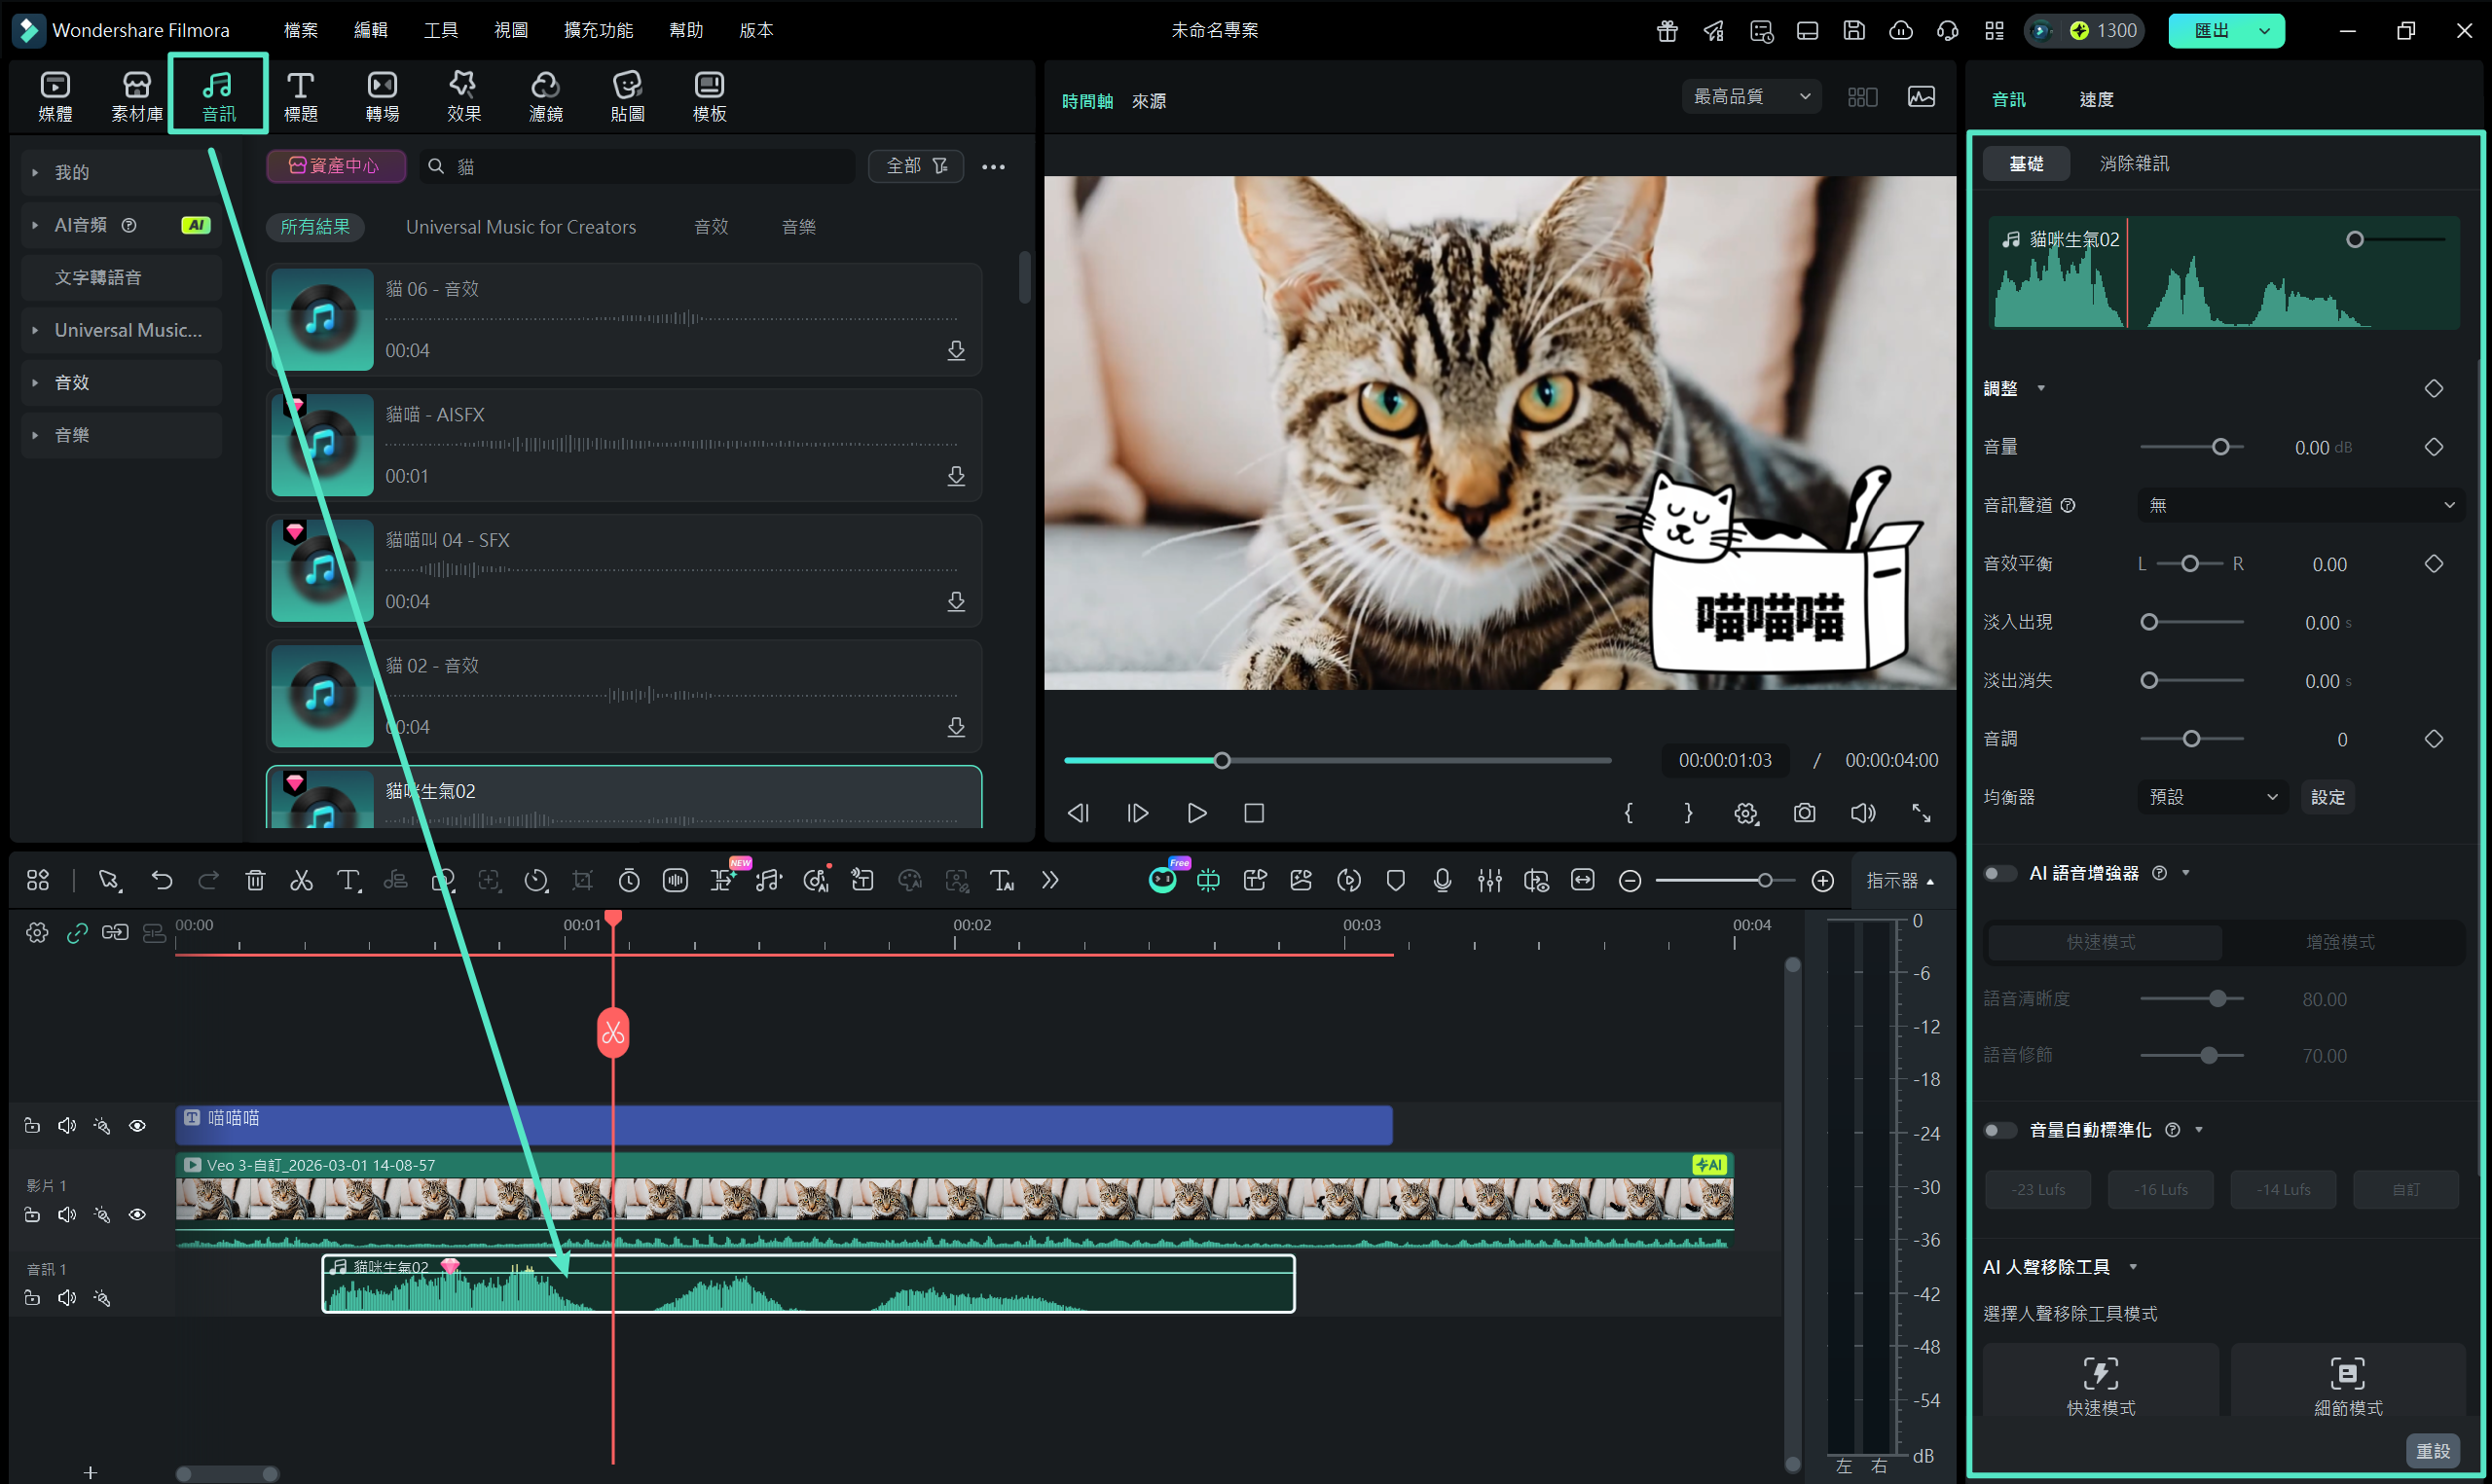Open the 最高品質 quality dropdown
This screenshot has height=1484, width=2492.
(x=1750, y=97)
